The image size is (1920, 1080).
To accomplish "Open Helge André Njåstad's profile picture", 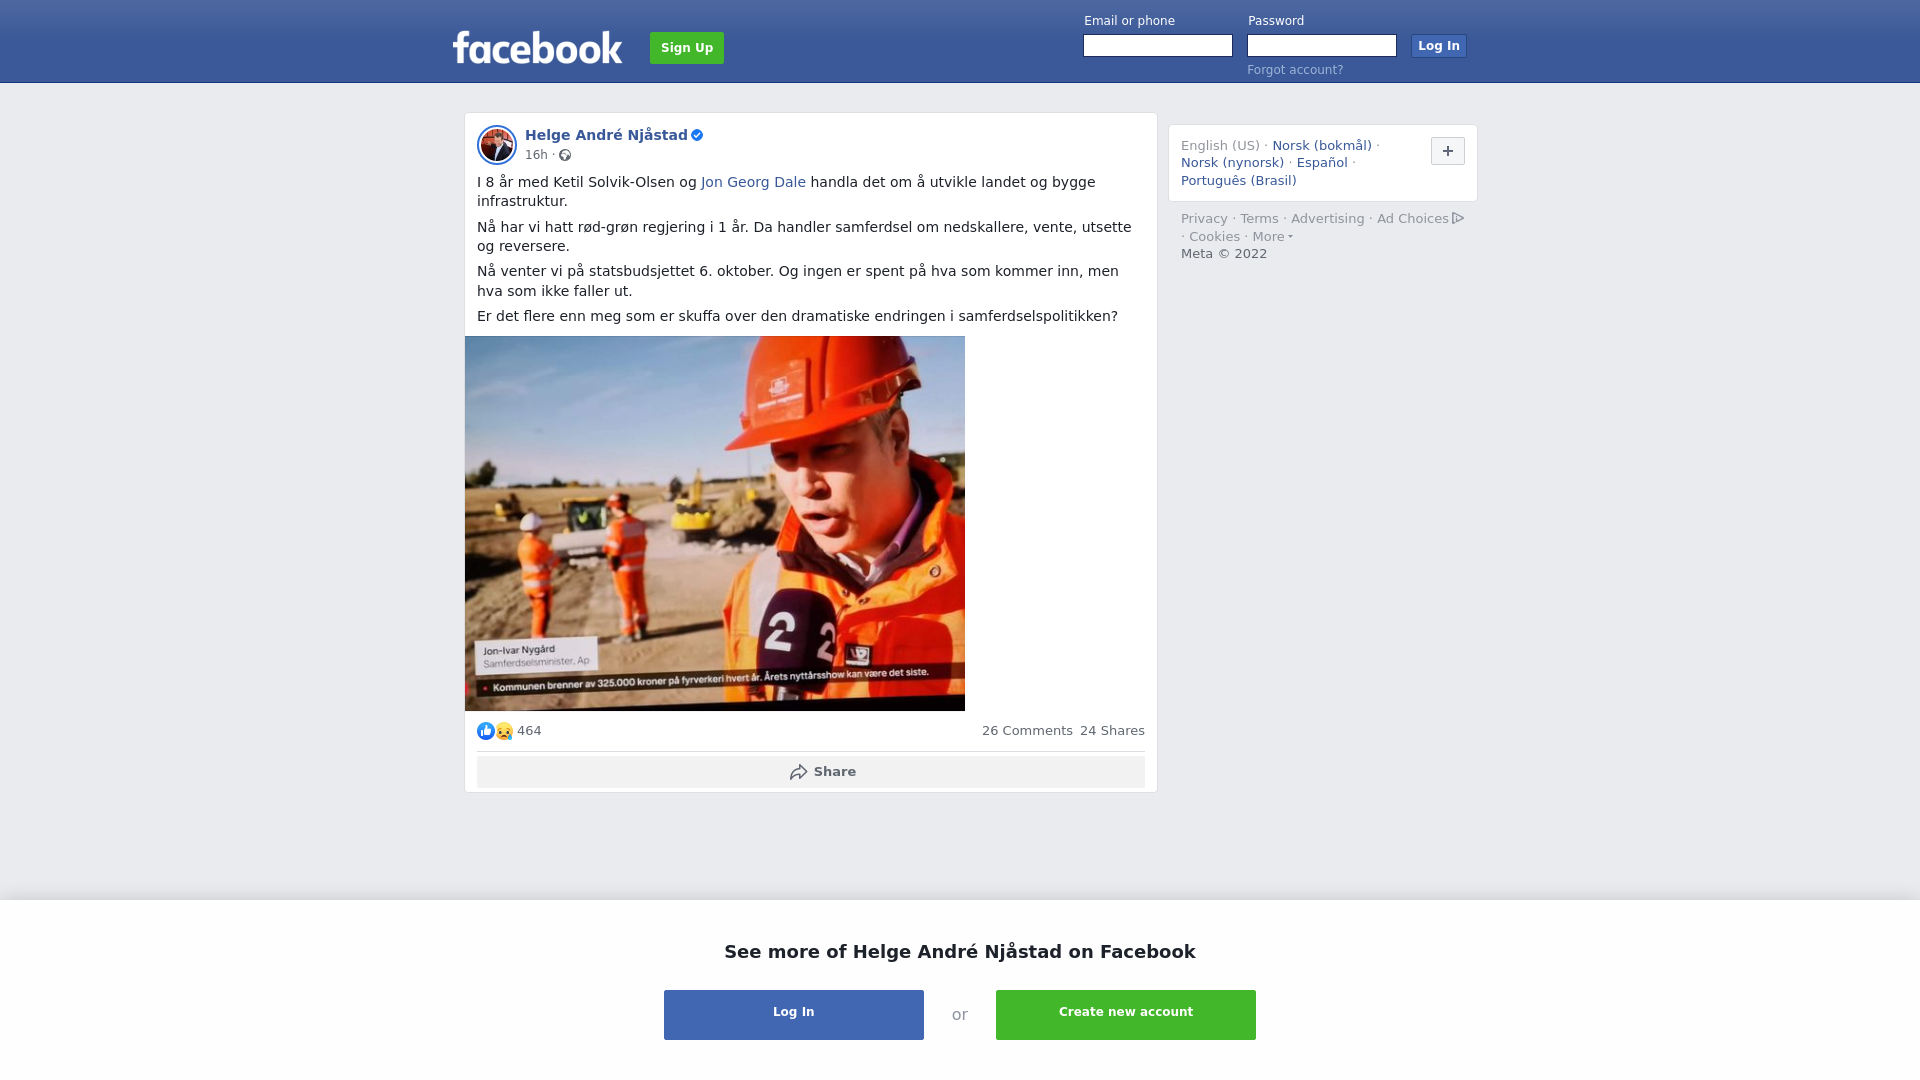I will 497,145.
